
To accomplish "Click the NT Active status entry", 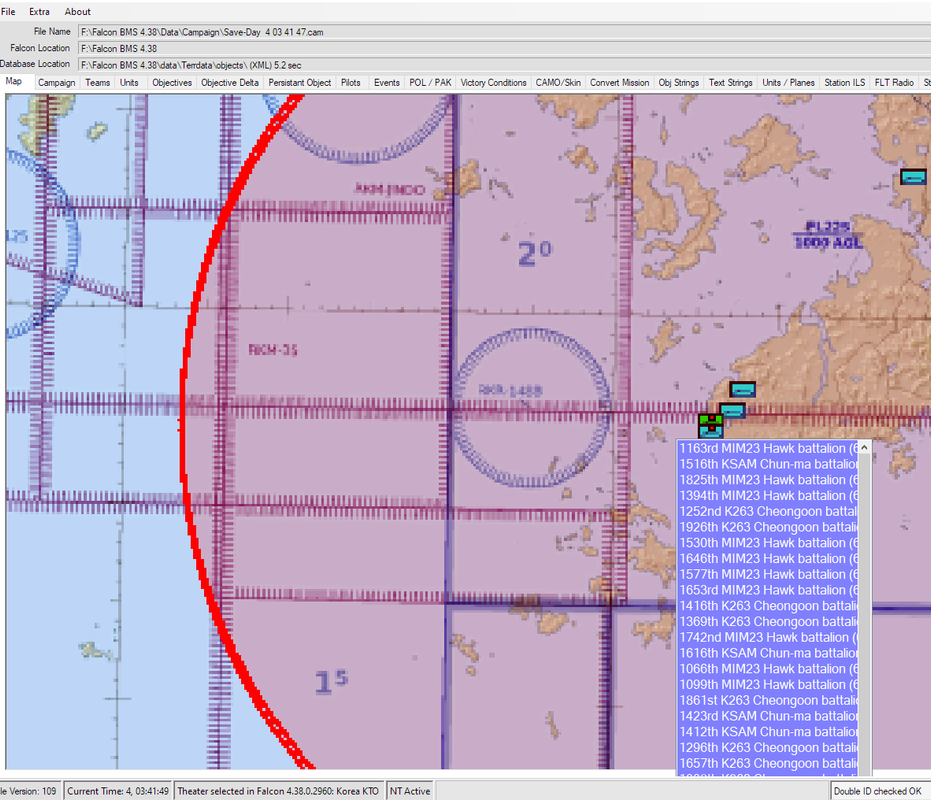I will tap(410, 791).
